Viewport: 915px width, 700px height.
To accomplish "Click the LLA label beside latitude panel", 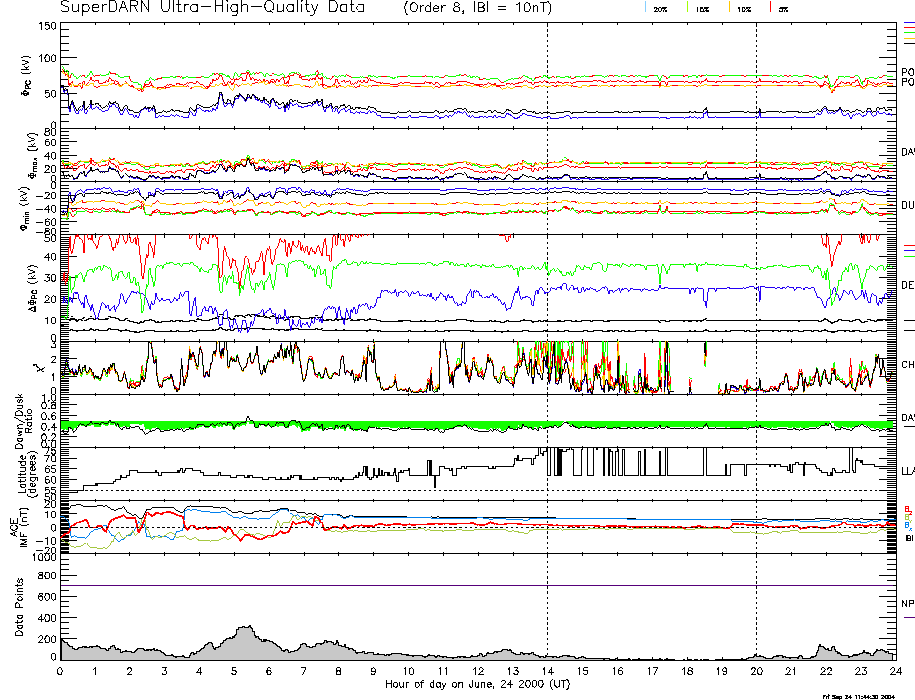I will point(908,470).
